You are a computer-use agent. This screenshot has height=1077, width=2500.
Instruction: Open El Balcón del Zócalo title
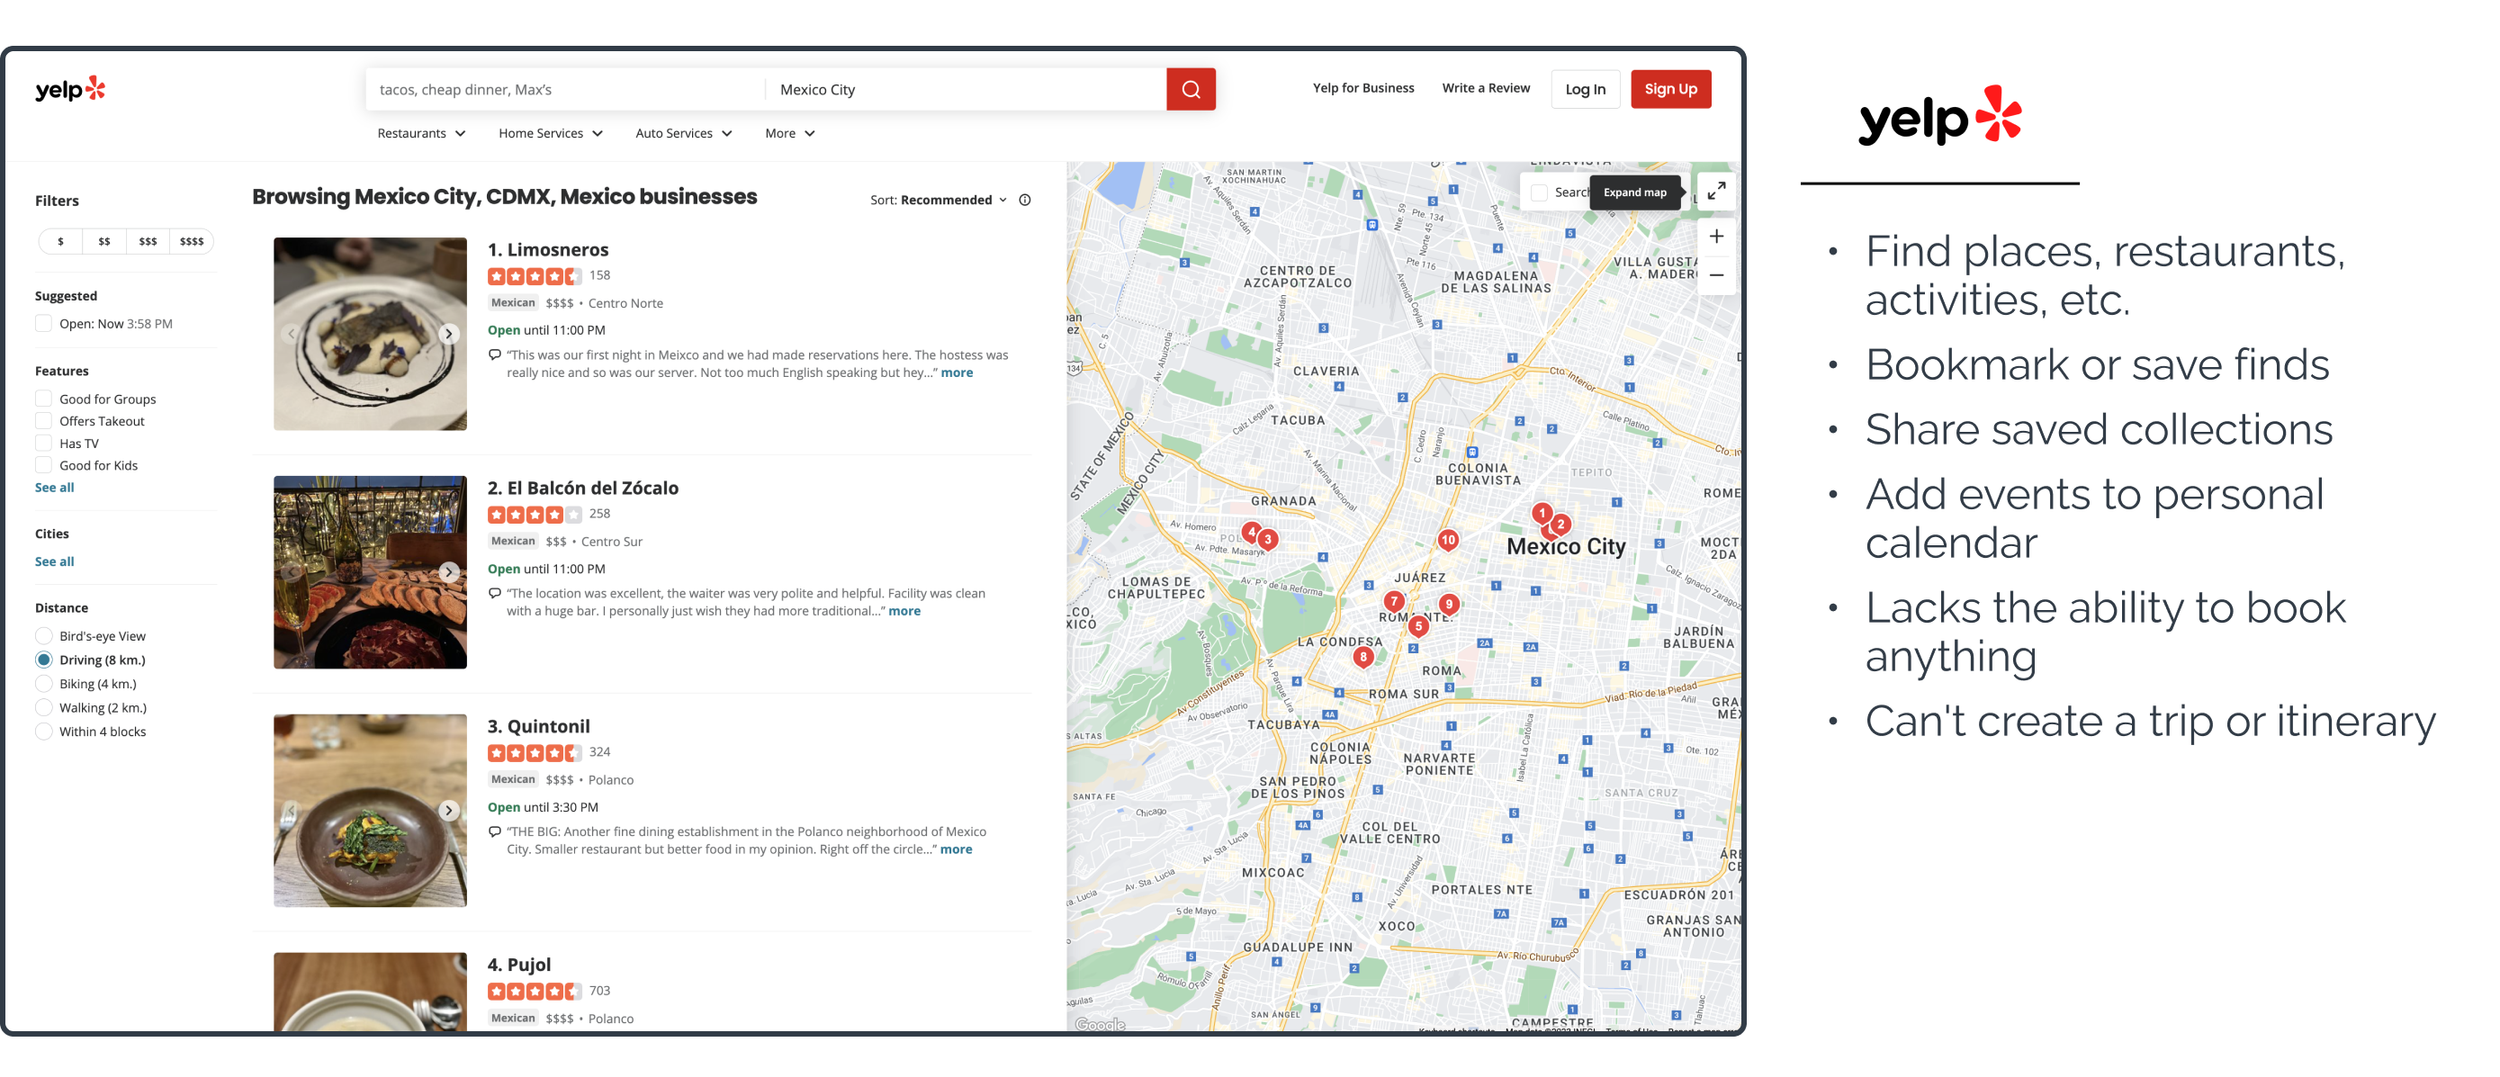[x=592, y=488]
